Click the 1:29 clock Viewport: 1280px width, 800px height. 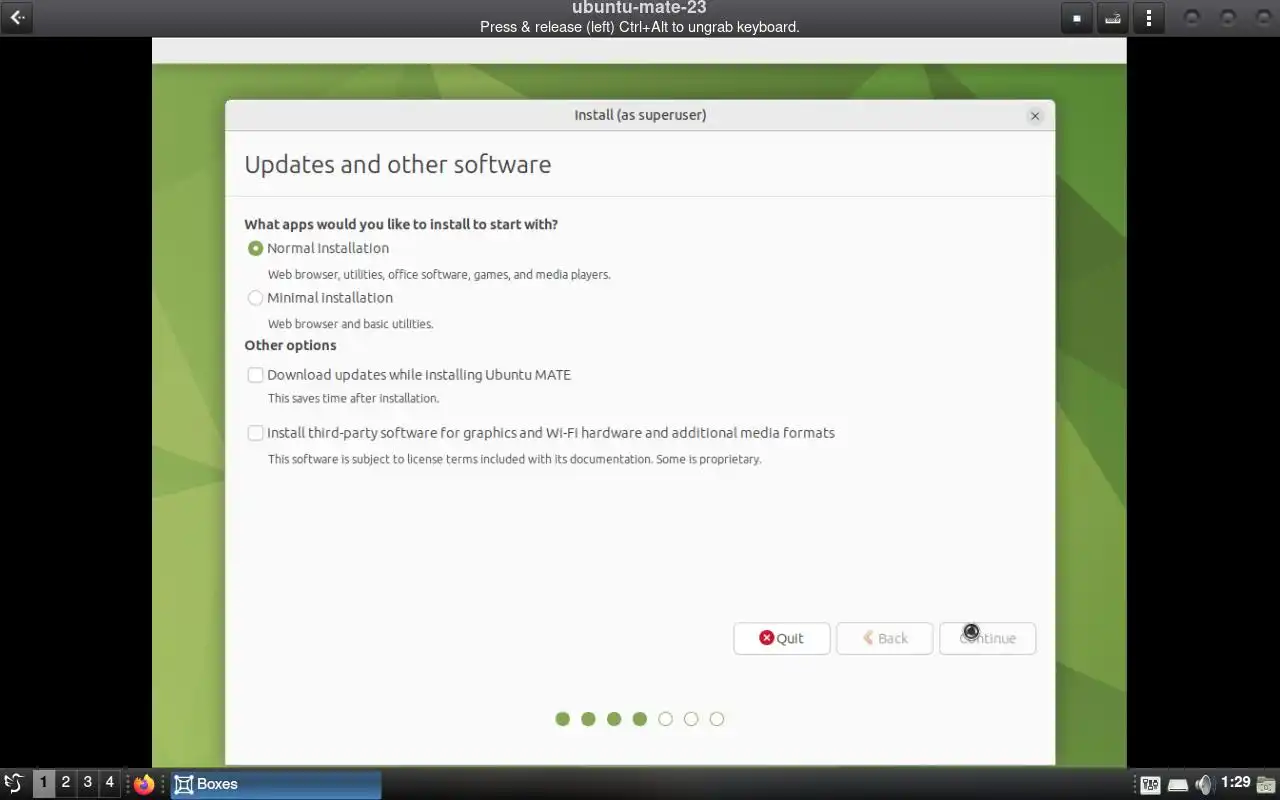click(x=1236, y=783)
